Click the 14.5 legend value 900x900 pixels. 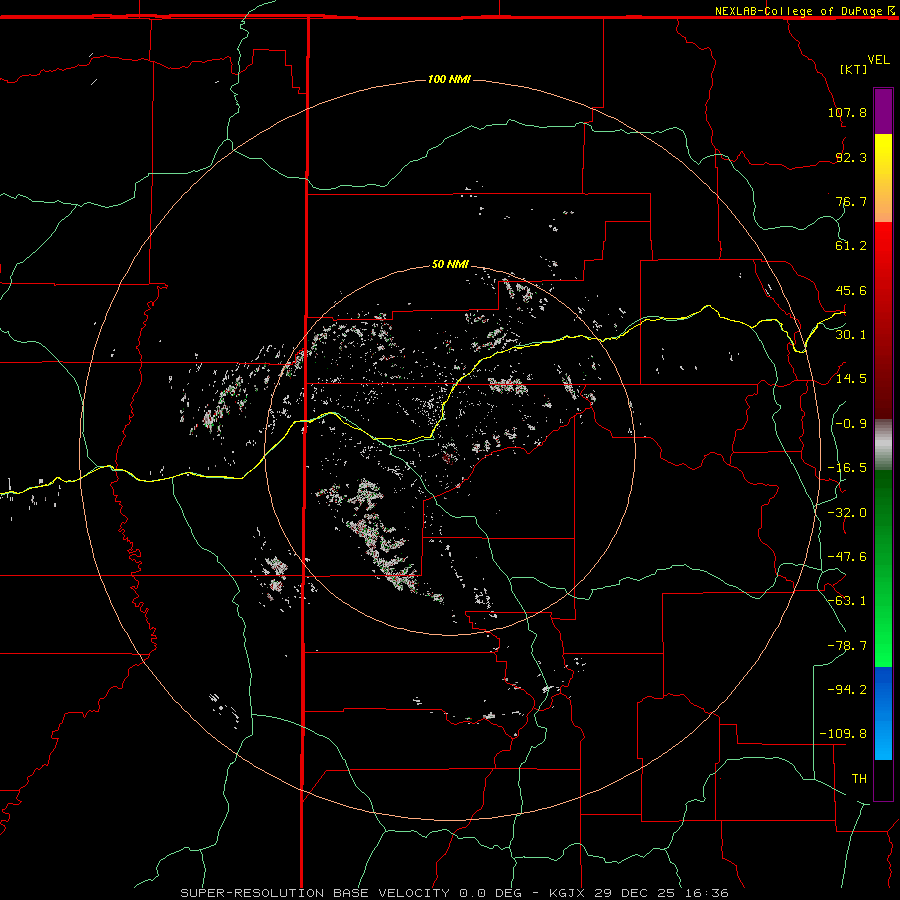[x=851, y=378]
